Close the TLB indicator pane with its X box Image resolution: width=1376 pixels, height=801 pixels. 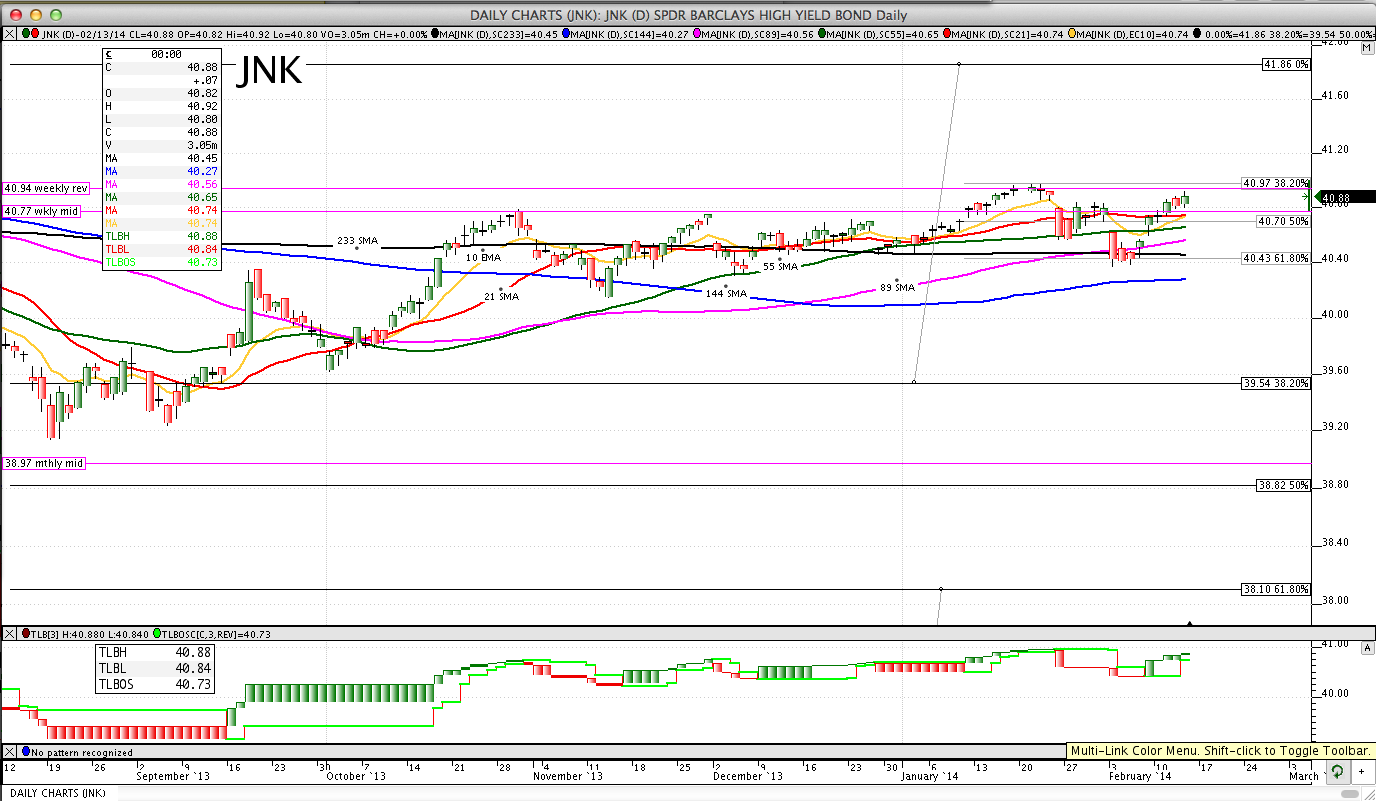10,634
